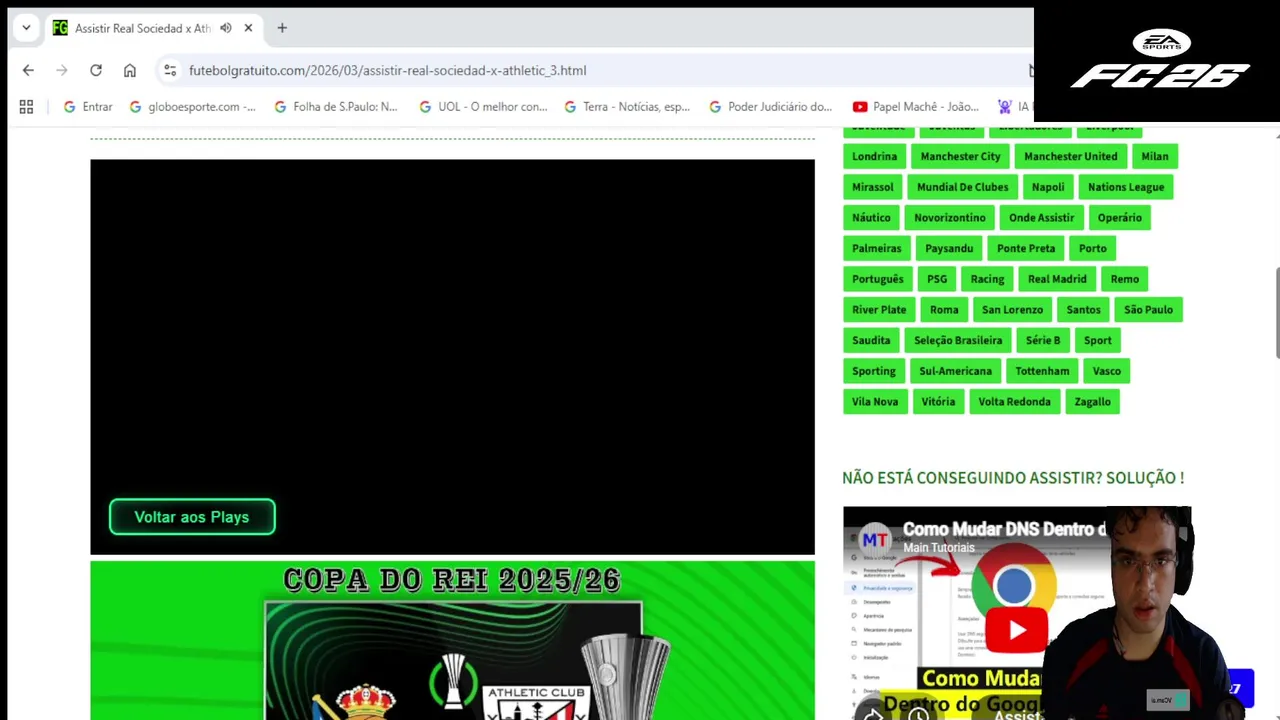Open a new tab with plus button
This screenshot has height=720, width=1280.
coord(282,28)
